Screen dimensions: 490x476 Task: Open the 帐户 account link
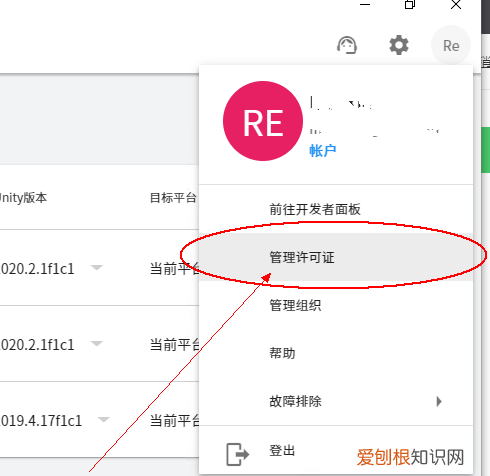(322, 151)
